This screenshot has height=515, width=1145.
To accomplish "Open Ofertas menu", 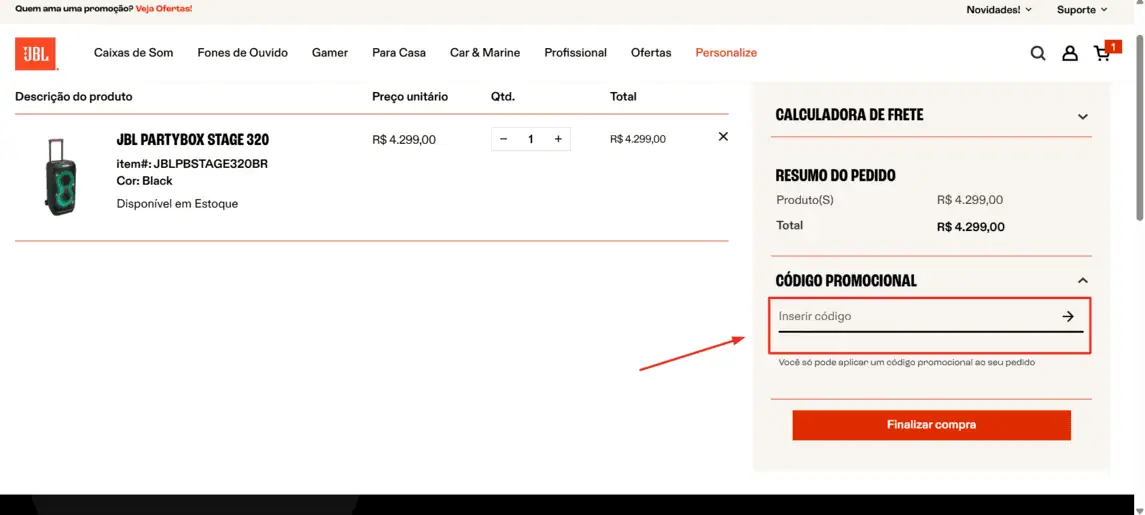I will click(x=651, y=53).
